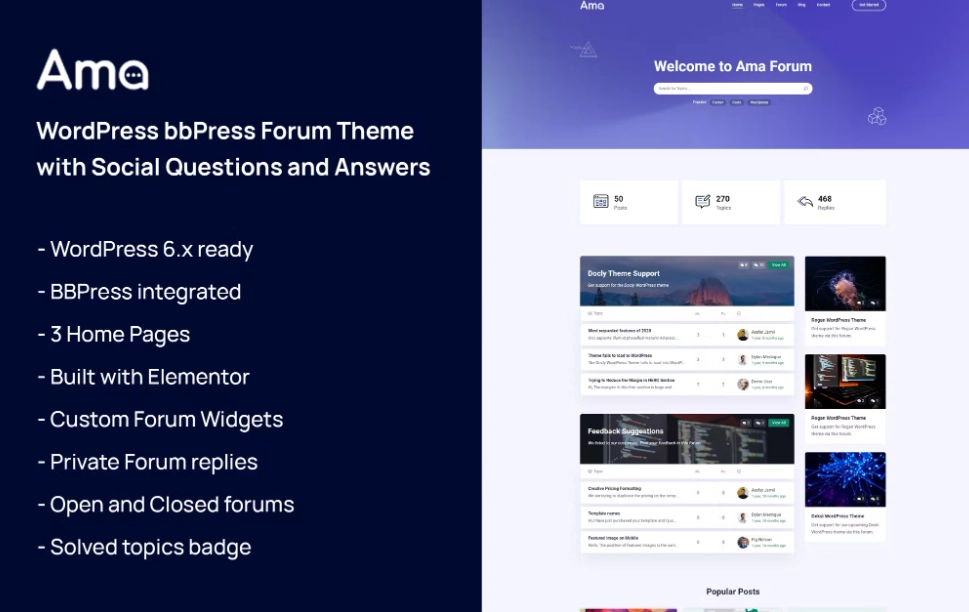Open the blue network Deski theme thumbnail

(x=845, y=479)
